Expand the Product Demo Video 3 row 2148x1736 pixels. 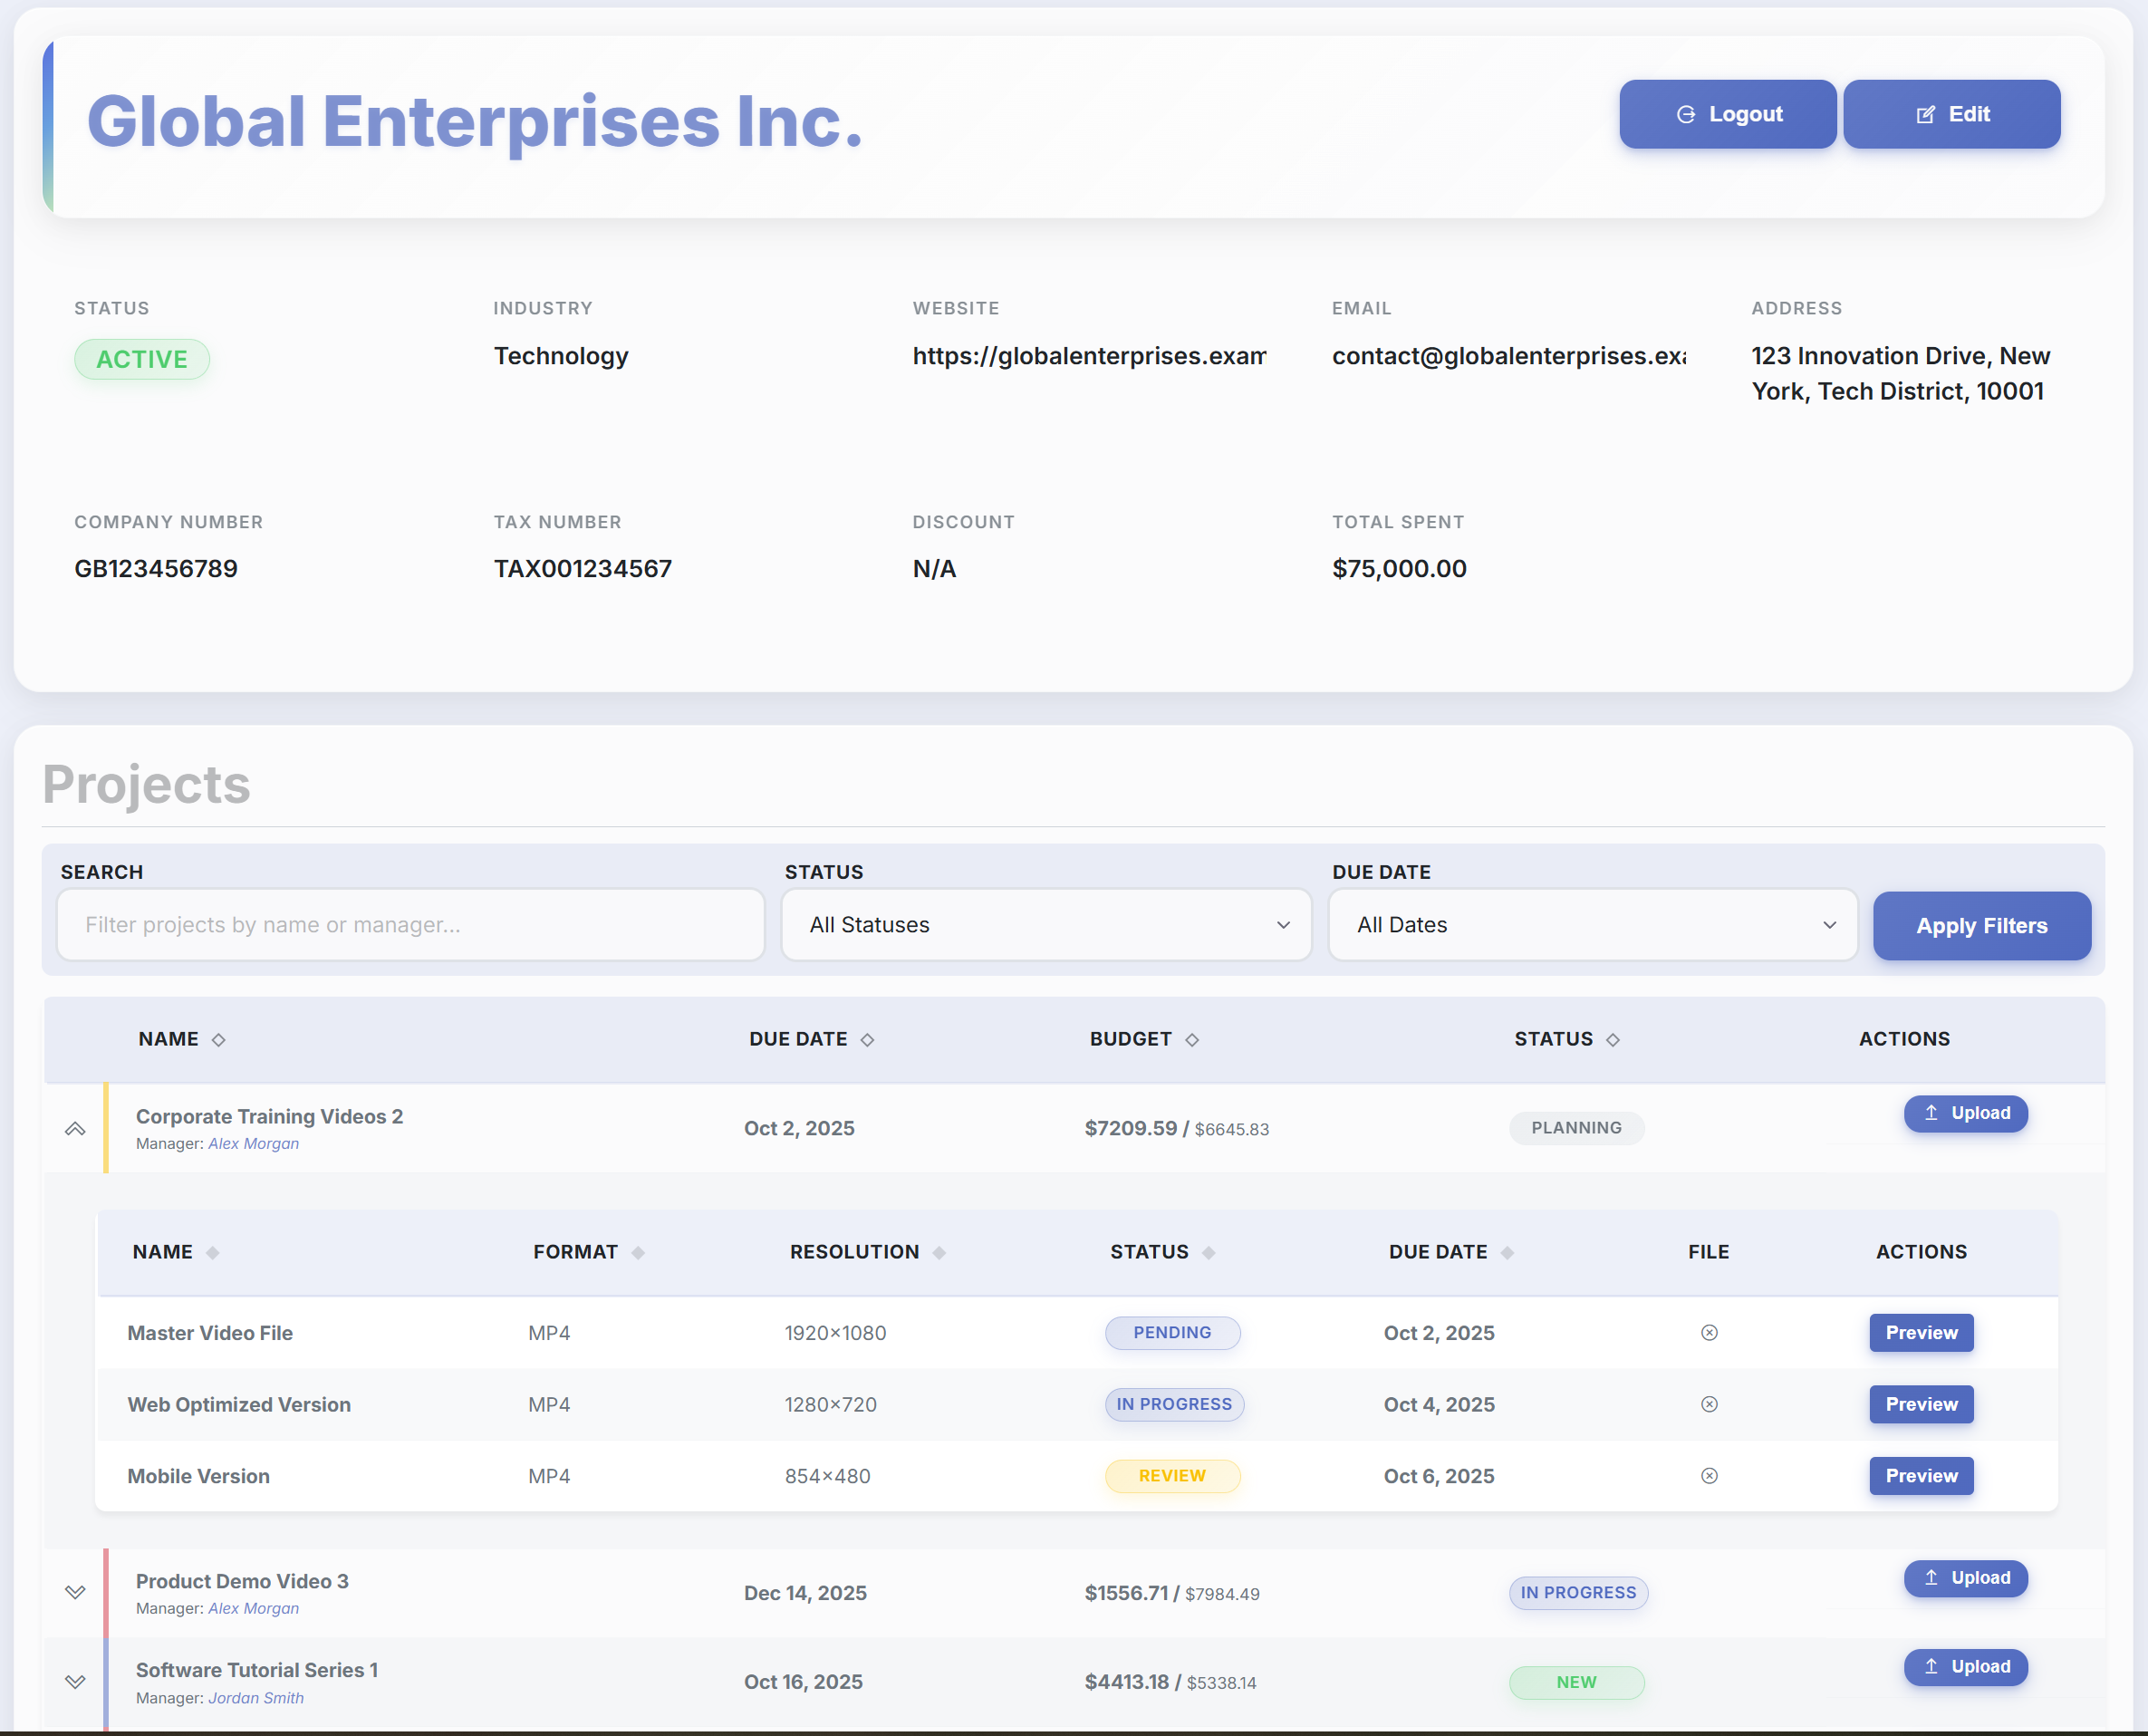pos(75,1591)
